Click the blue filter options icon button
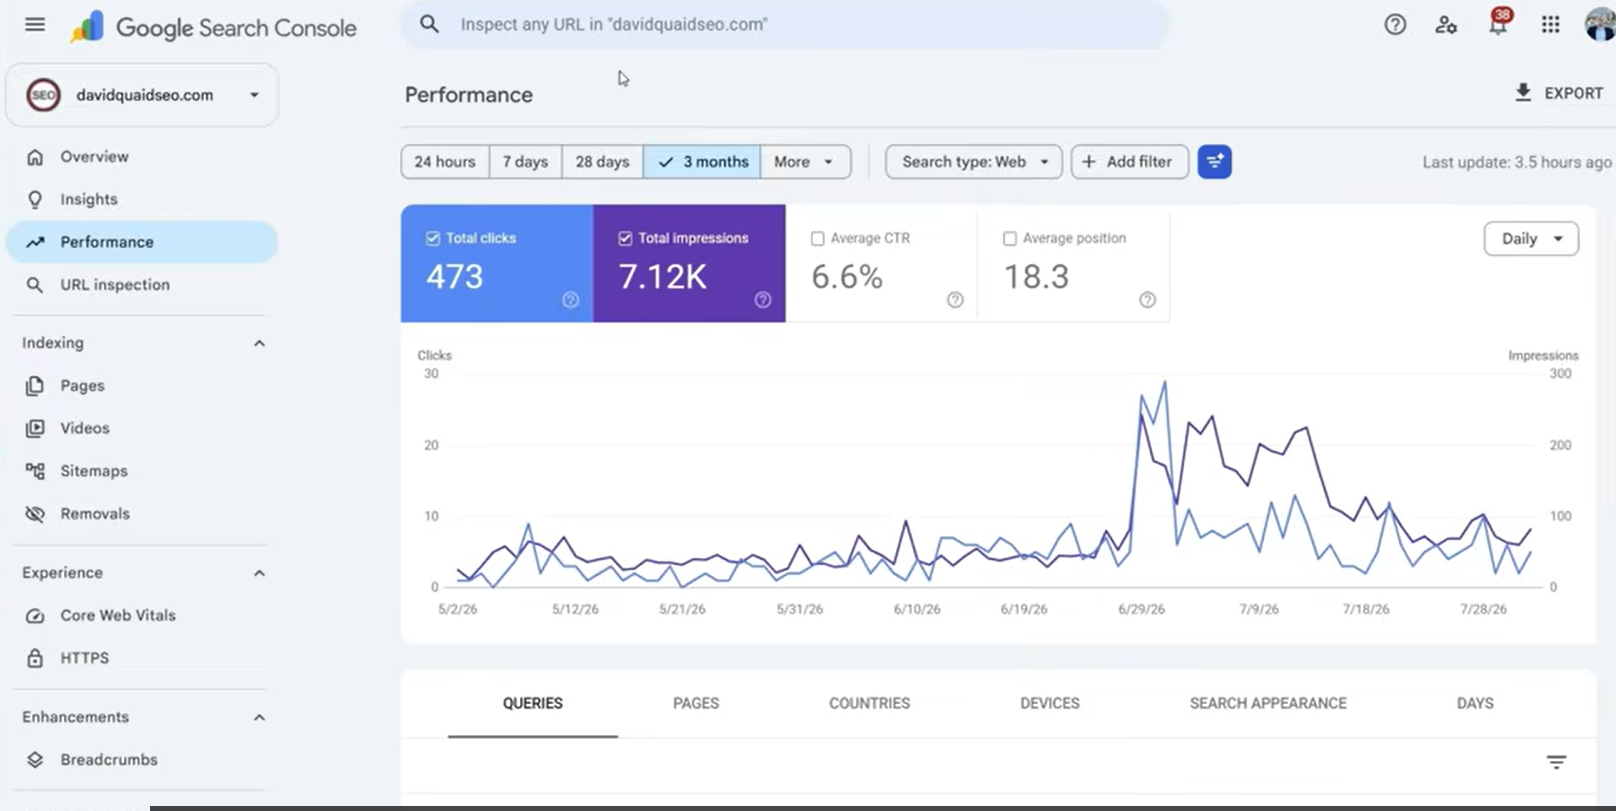Image resolution: width=1616 pixels, height=811 pixels. coord(1214,162)
